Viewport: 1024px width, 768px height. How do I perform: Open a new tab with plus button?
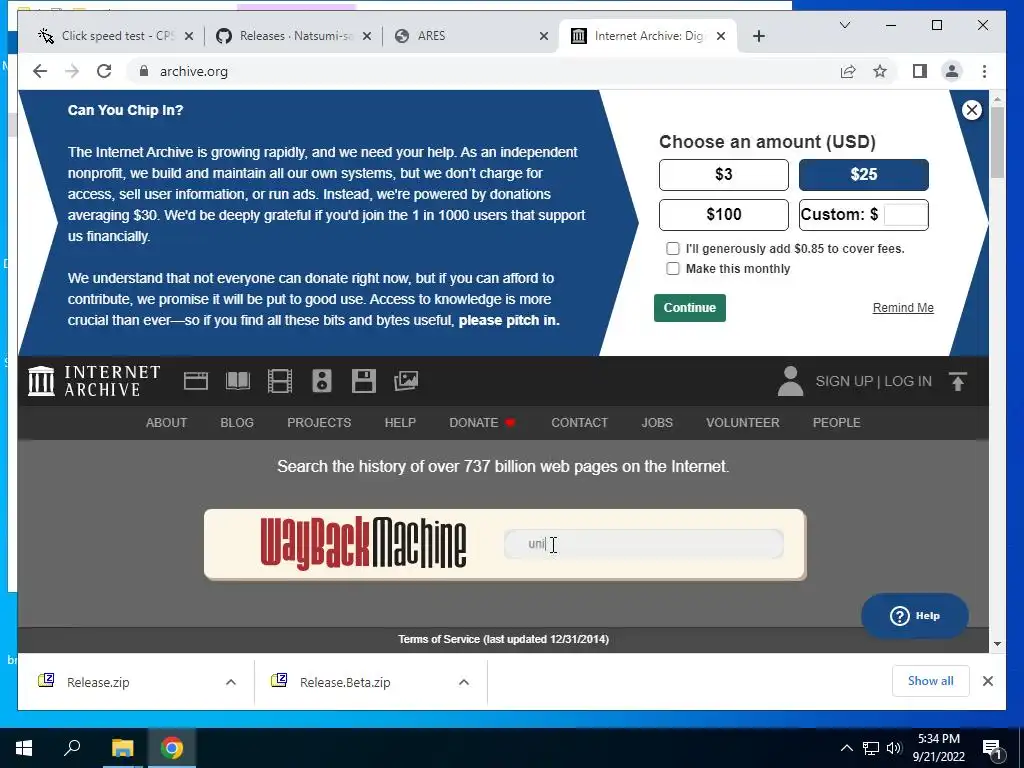758,36
